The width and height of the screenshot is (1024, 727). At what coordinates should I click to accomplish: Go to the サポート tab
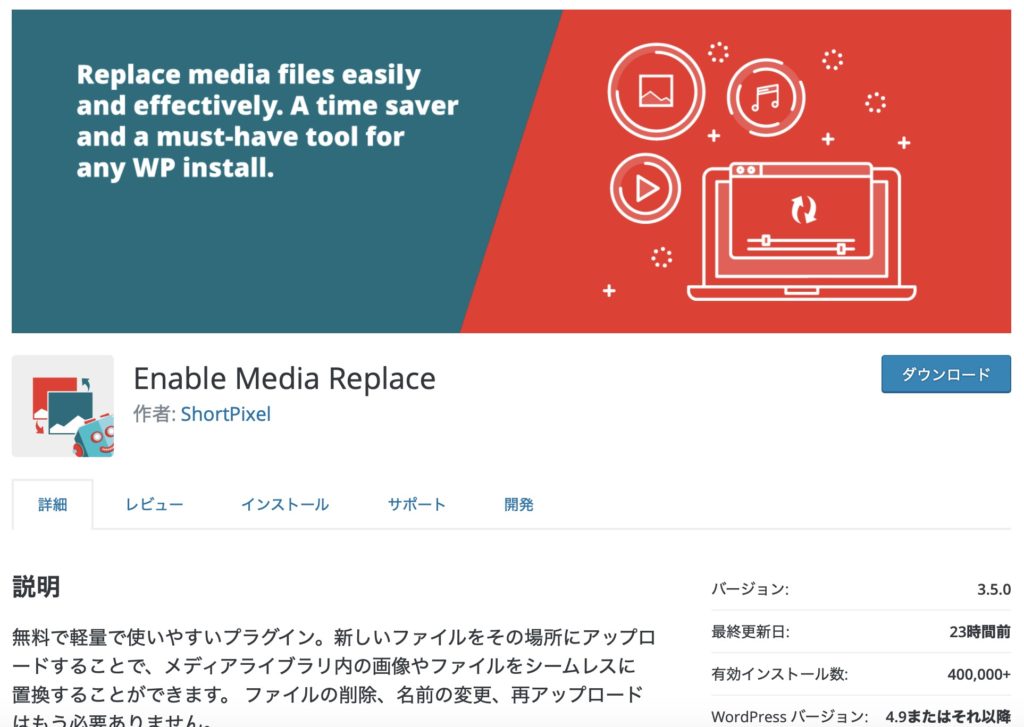[416, 505]
